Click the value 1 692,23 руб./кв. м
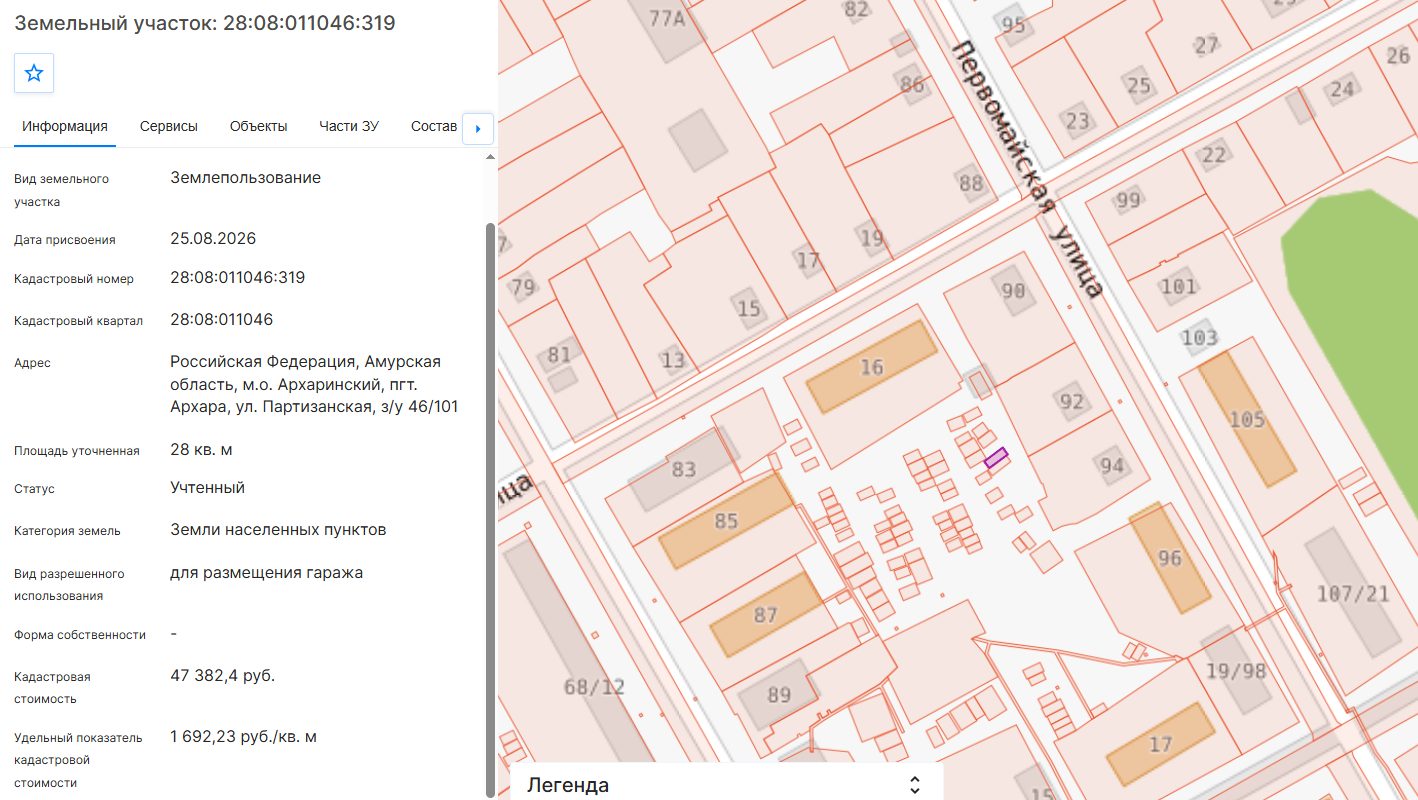This screenshot has width=1418, height=800. coord(244,737)
